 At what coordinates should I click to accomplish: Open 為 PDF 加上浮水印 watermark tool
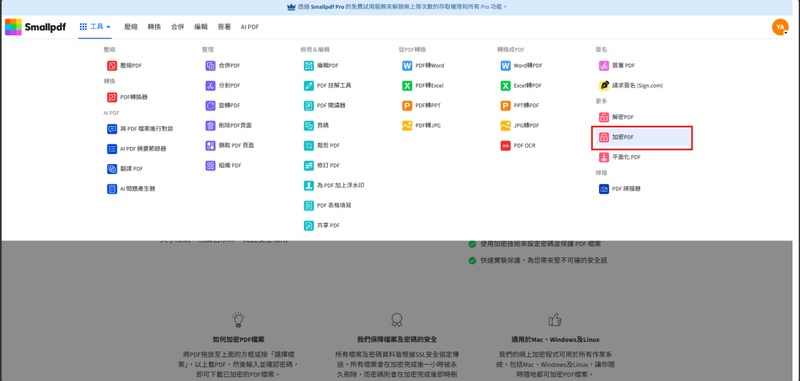click(334, 186)
